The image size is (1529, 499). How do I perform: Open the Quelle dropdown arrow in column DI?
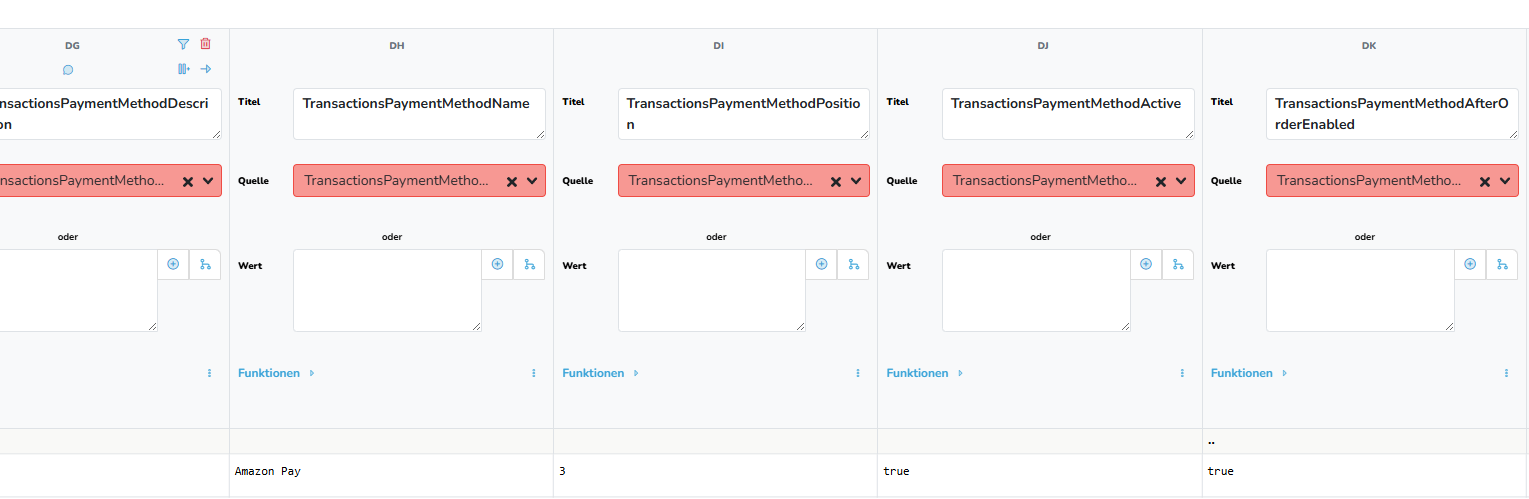(x=856, y=181)
